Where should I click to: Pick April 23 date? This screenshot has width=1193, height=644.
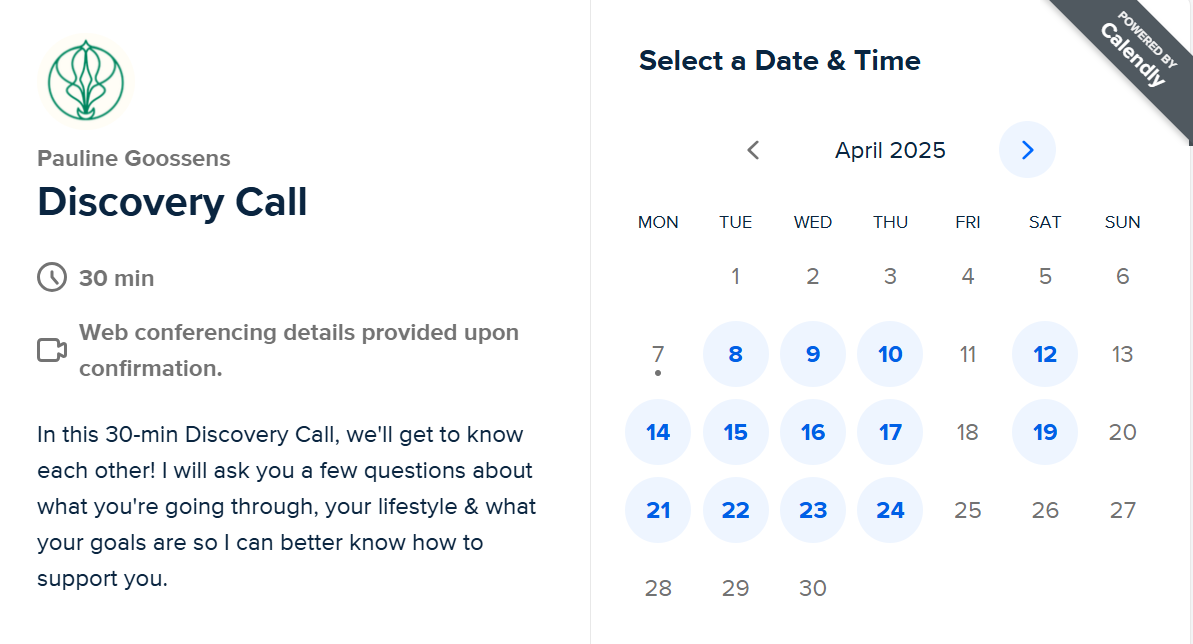click(x=813, y=510)
